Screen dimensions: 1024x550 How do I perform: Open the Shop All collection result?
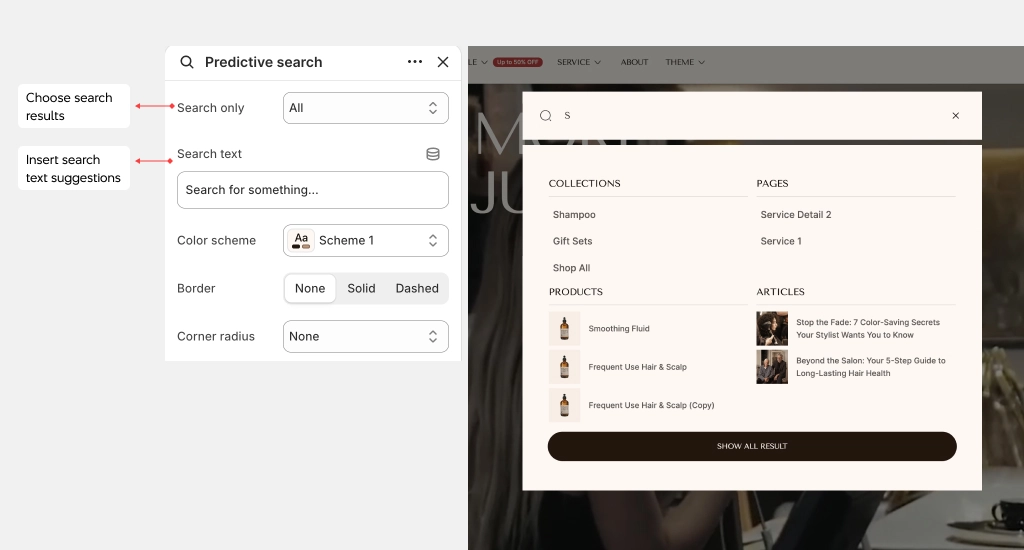[x=571, y=268]
